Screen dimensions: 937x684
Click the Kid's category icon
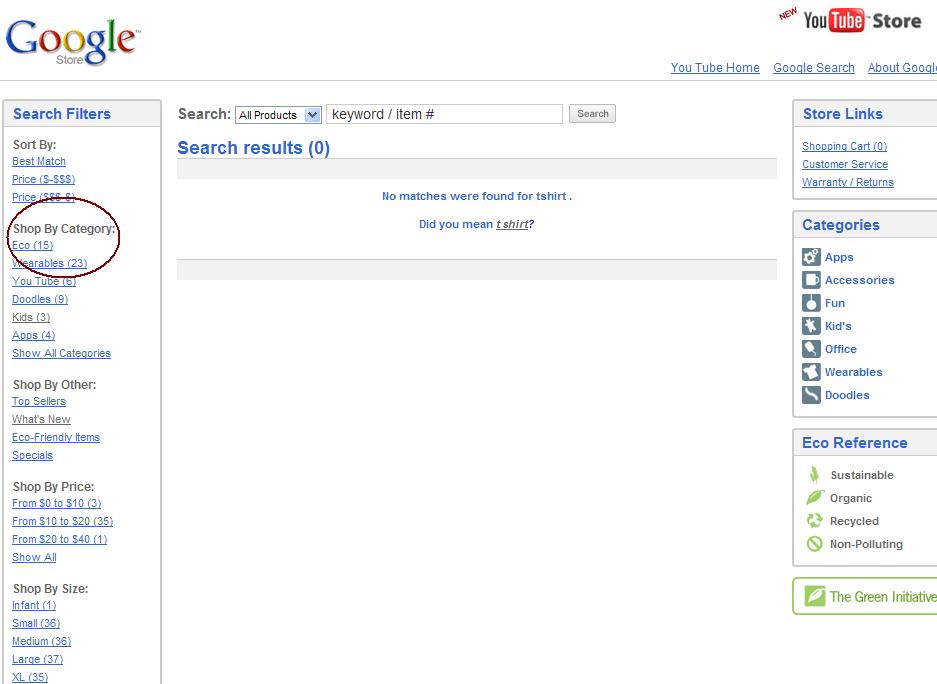pos(811,326)
